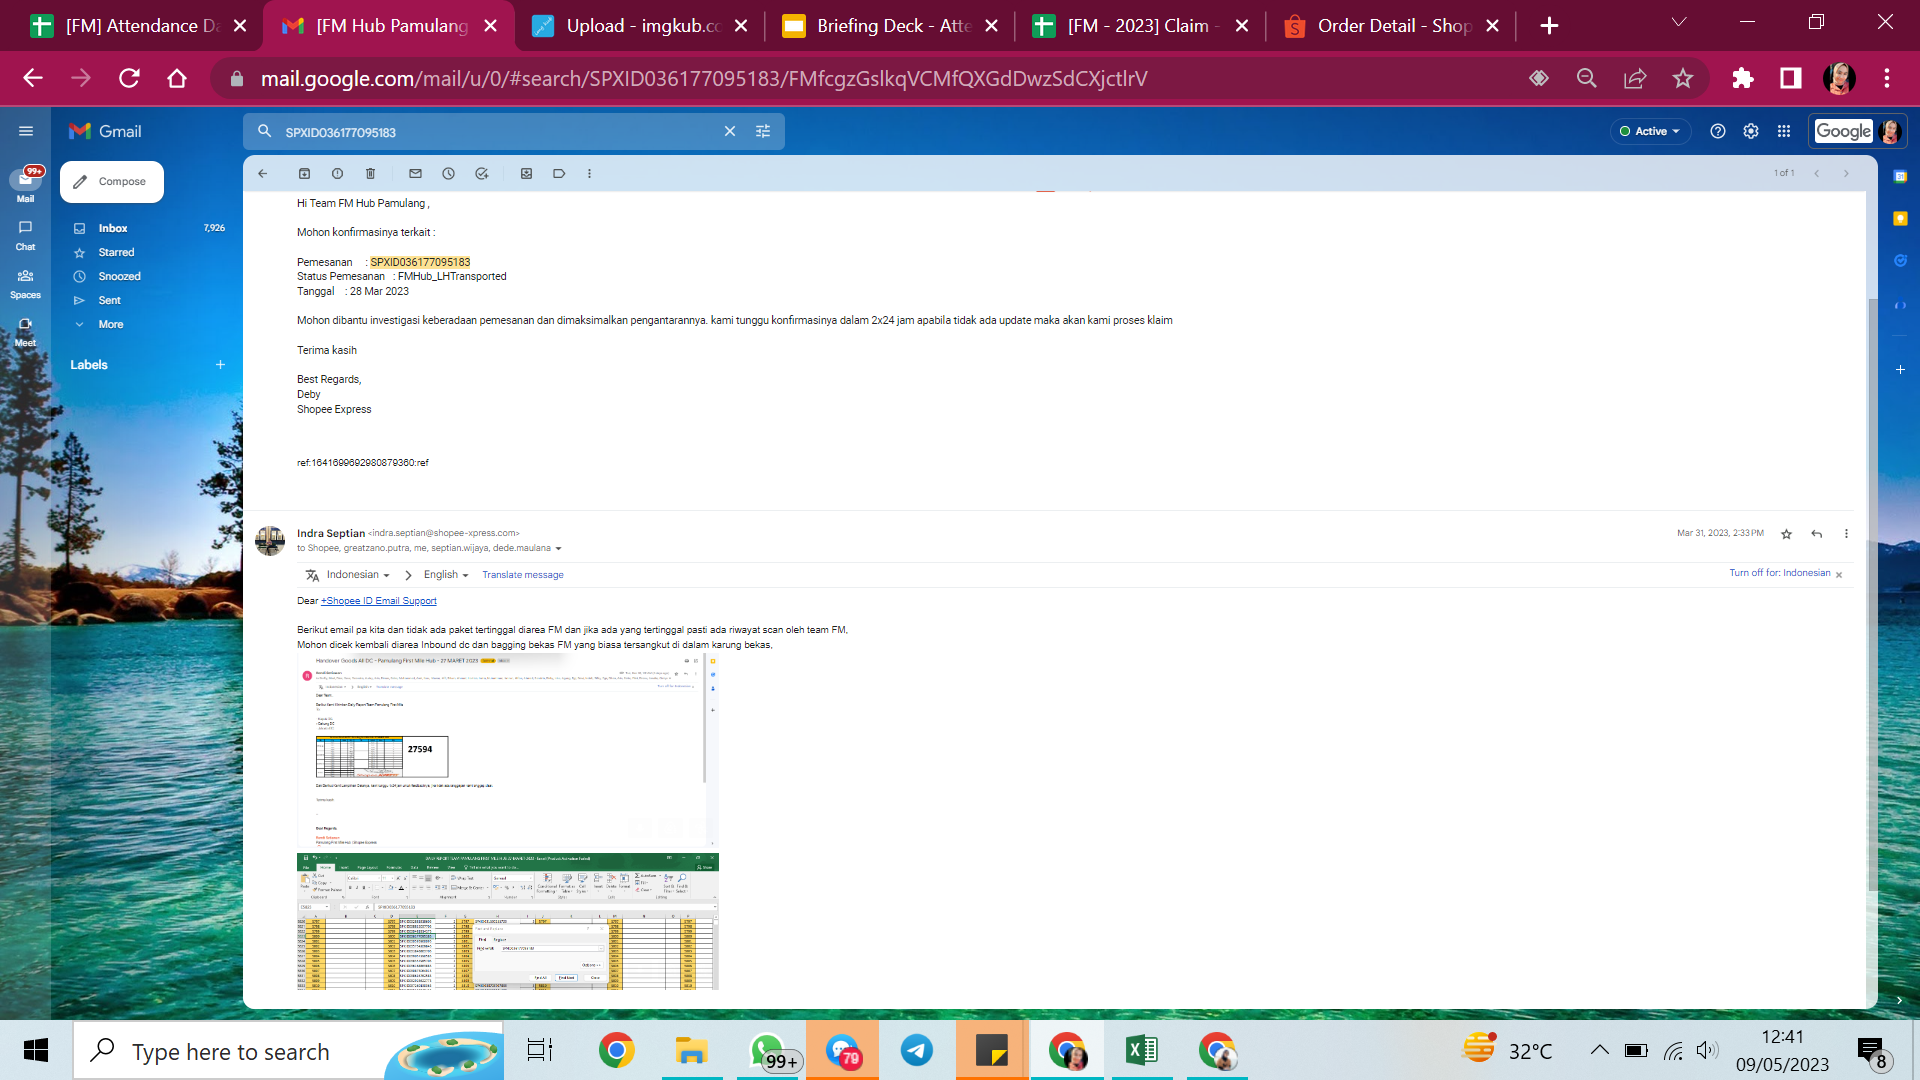Open the Labels tag icon
The height and width of the screenshot is (1080, 1920).
point(559,174)
